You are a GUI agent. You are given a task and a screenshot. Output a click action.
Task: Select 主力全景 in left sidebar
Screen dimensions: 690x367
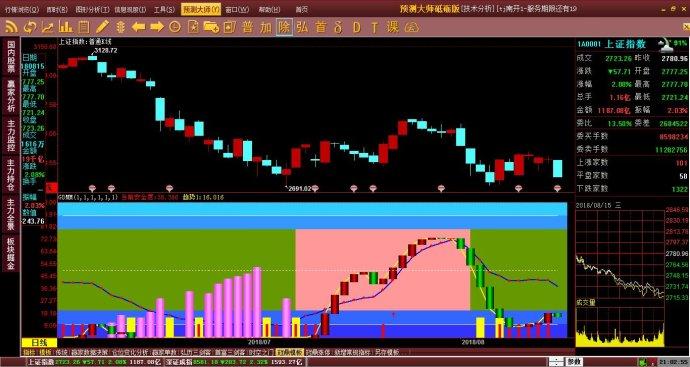[11, 213]
